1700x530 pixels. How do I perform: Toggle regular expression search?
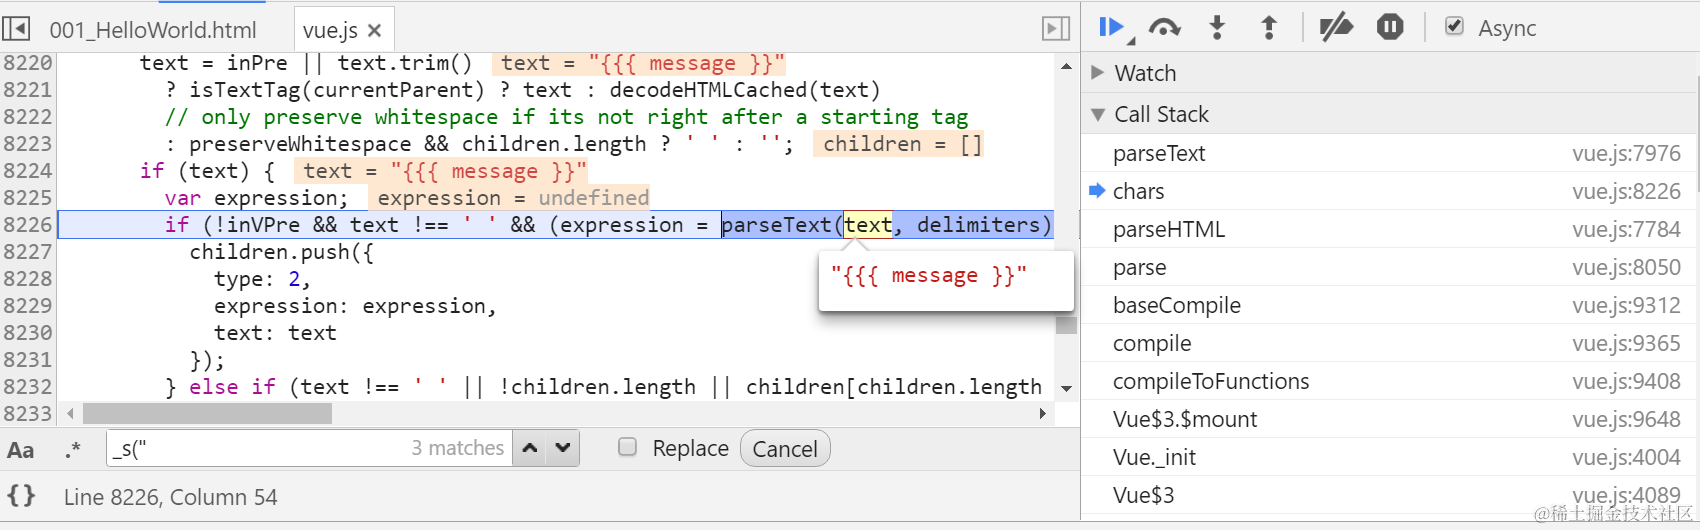72,450
